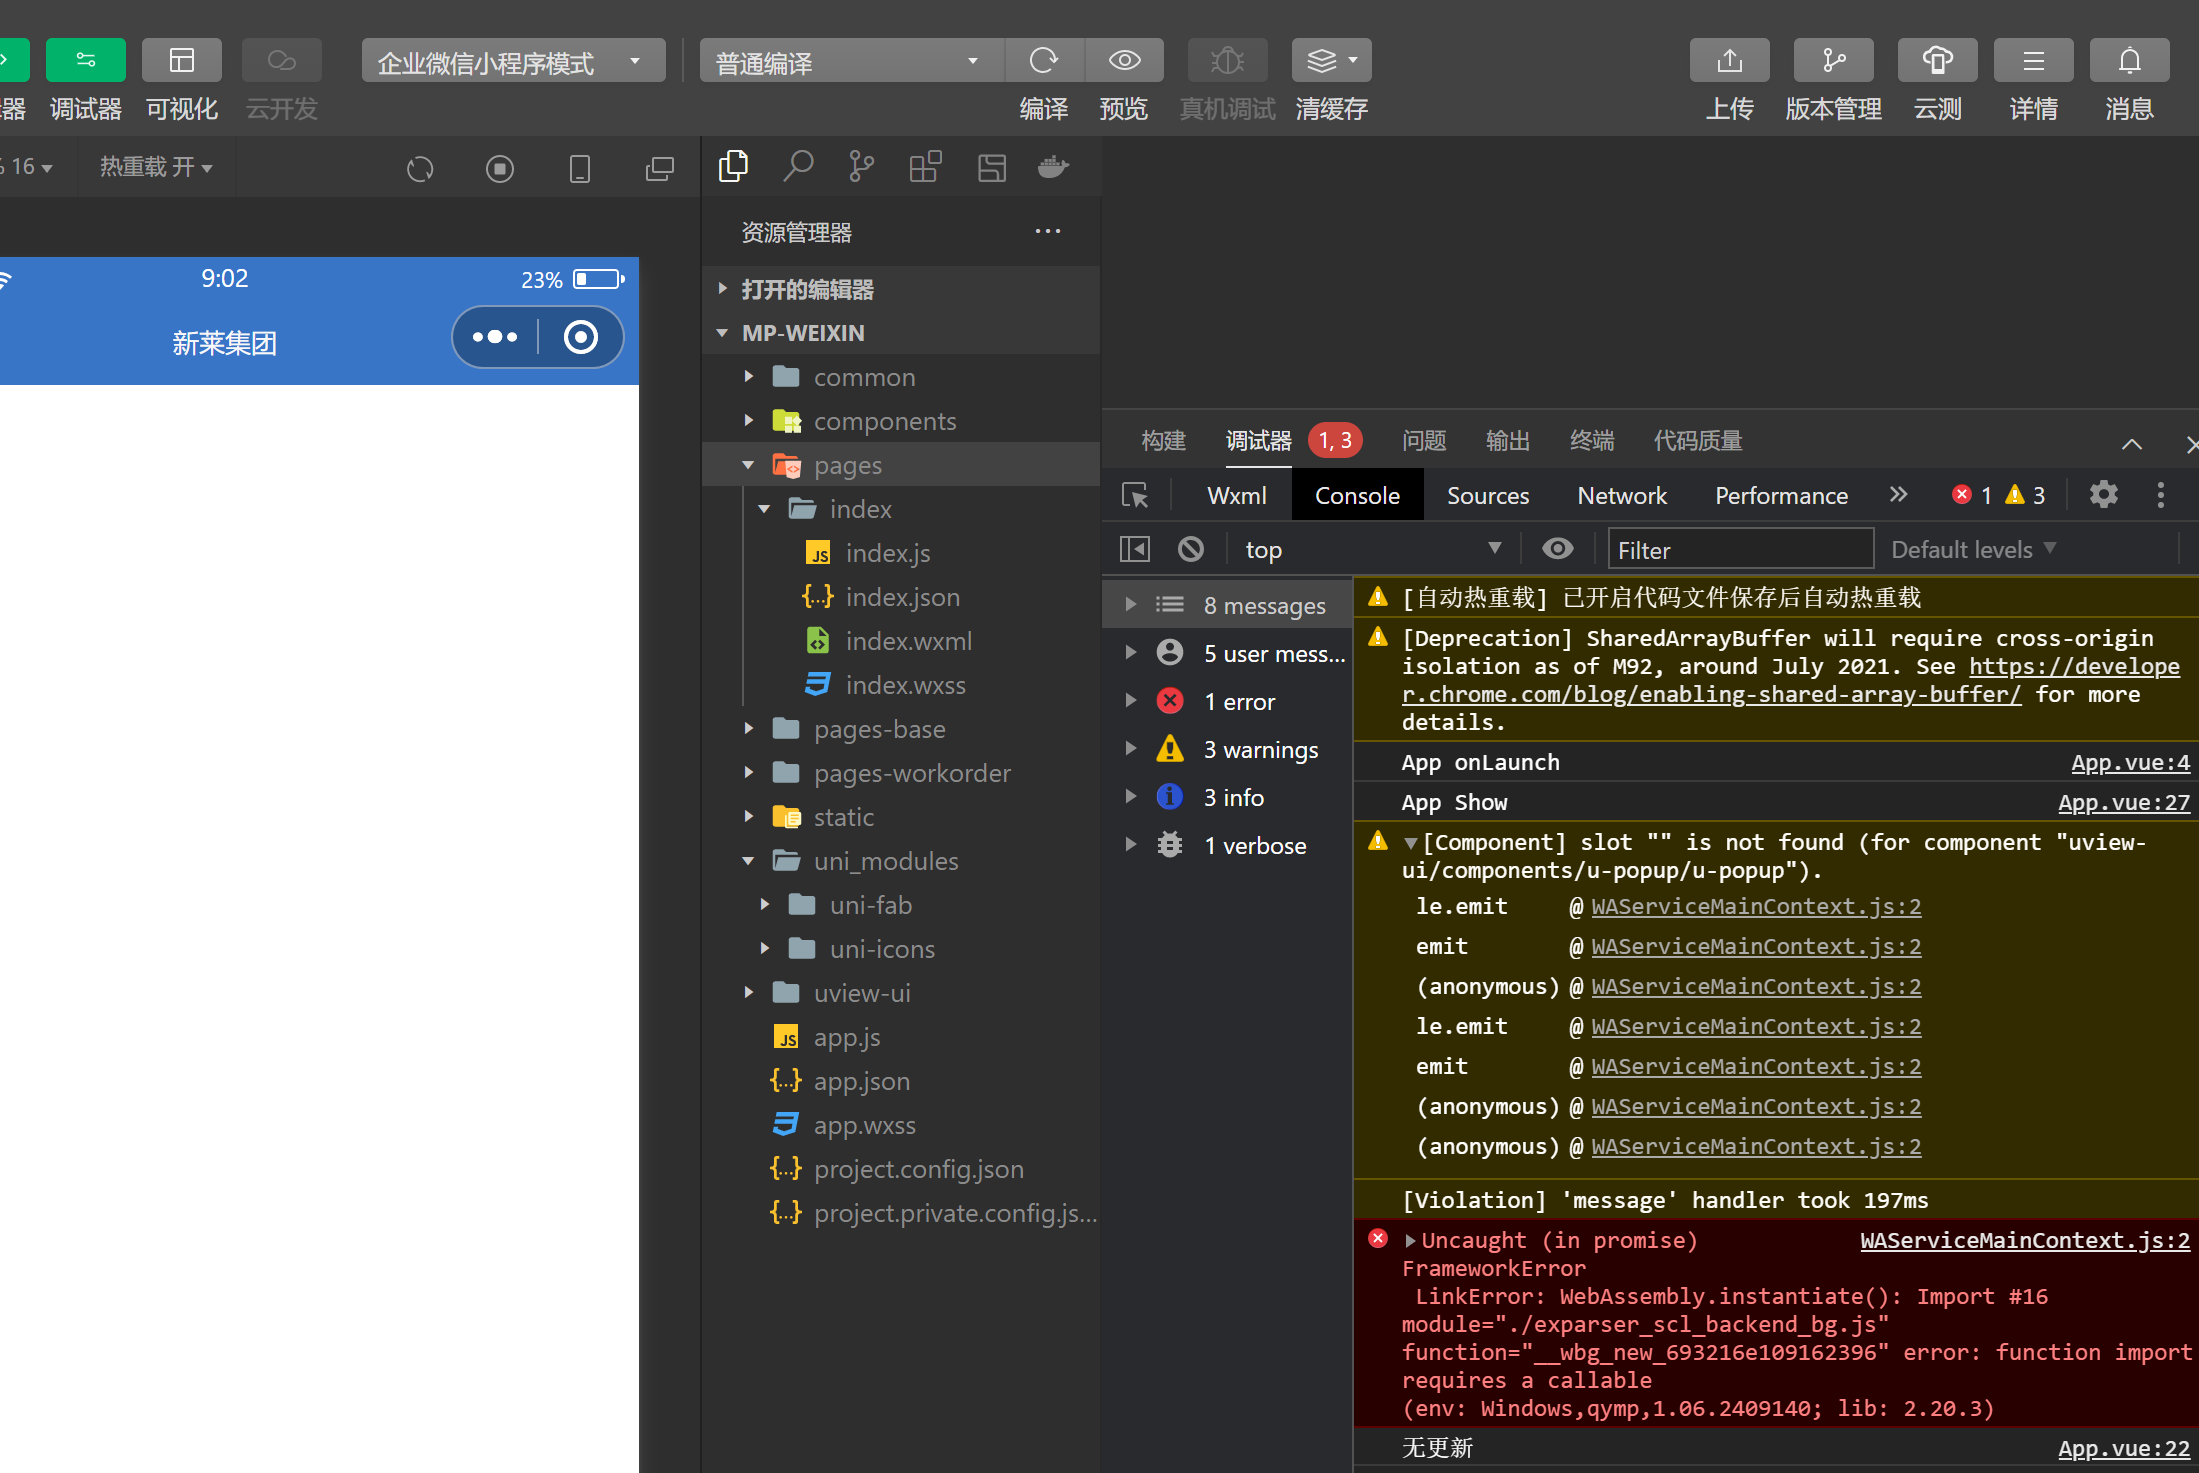Toggle the visualization (可视化) panel button
The height and width of the screenshot is (1473, 2199).
click(181, 61)
